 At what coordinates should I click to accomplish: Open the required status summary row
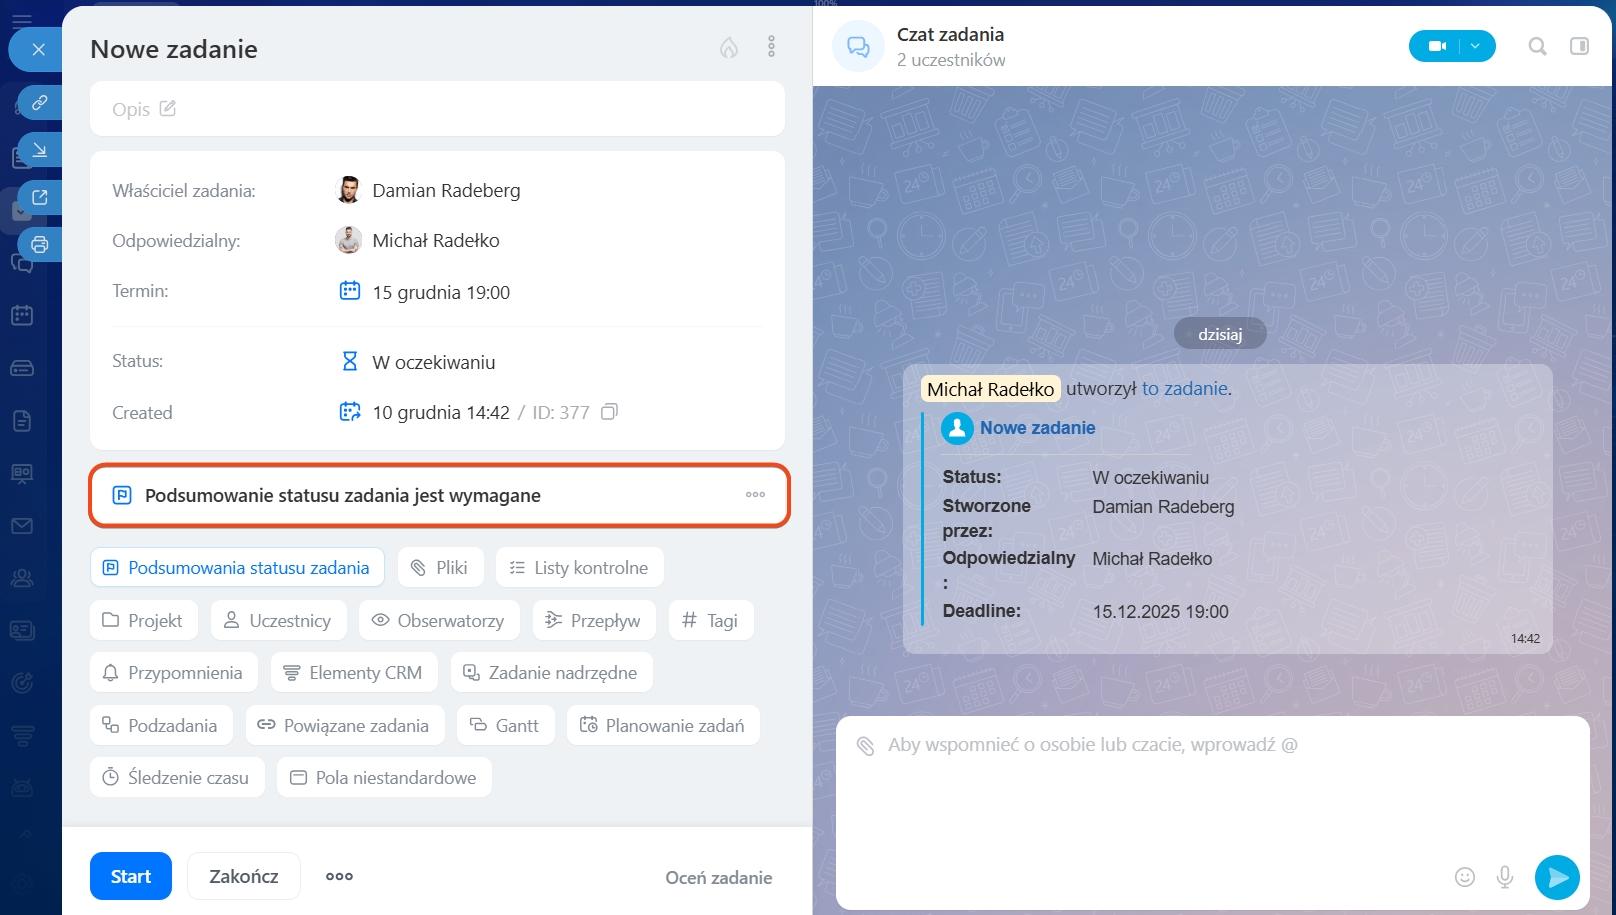(x=440, y=495)
